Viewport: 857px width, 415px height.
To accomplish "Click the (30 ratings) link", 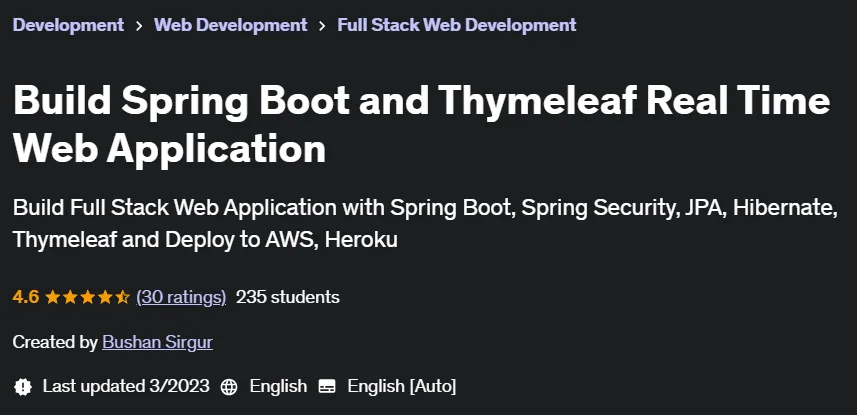I will (x=181, y=297).
